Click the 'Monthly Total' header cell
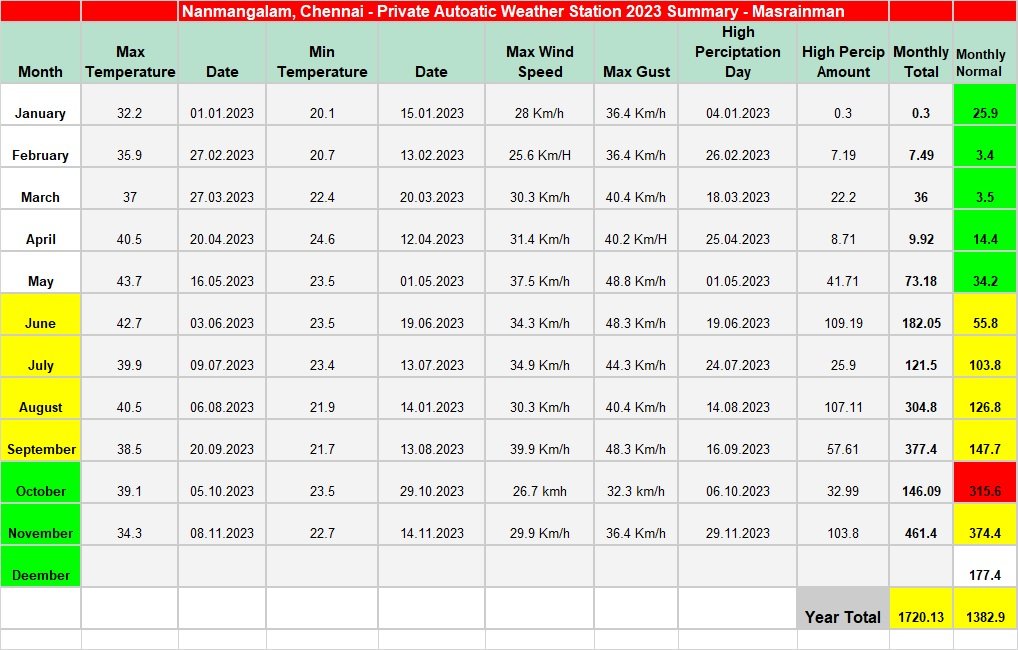The width and height of the screenshot is (1018, 650). pos(921,53)
